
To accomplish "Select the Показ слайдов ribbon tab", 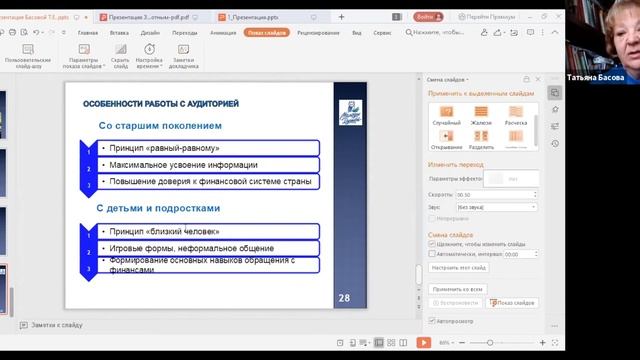I will pyautogui.click(x=267, y=33).
